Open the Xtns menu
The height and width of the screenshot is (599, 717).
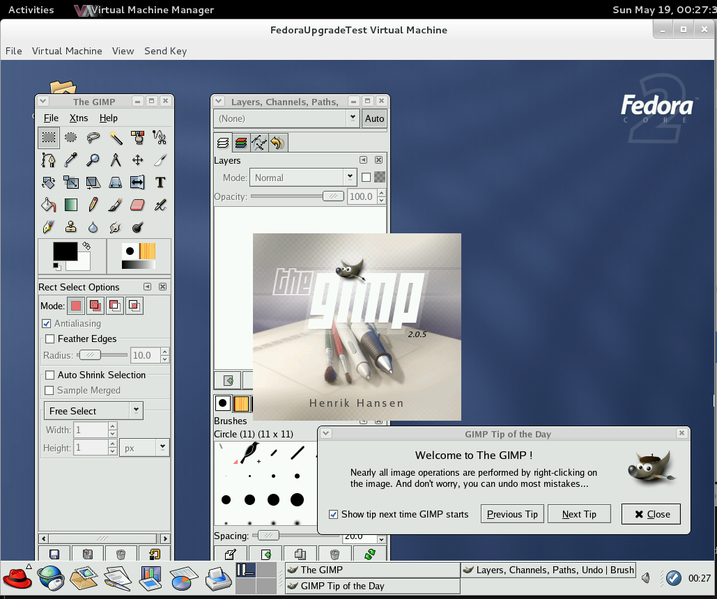point(79,118)
